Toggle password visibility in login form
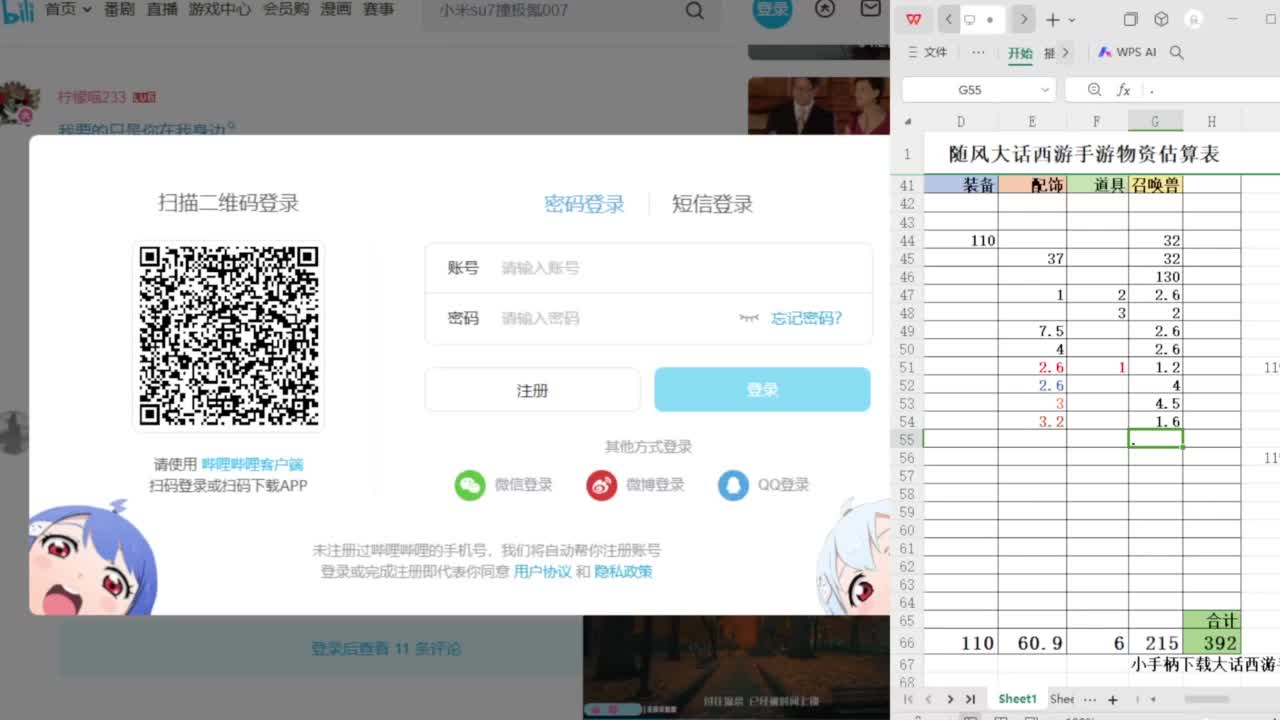1280x720 pixels. [x=746, y=317]
